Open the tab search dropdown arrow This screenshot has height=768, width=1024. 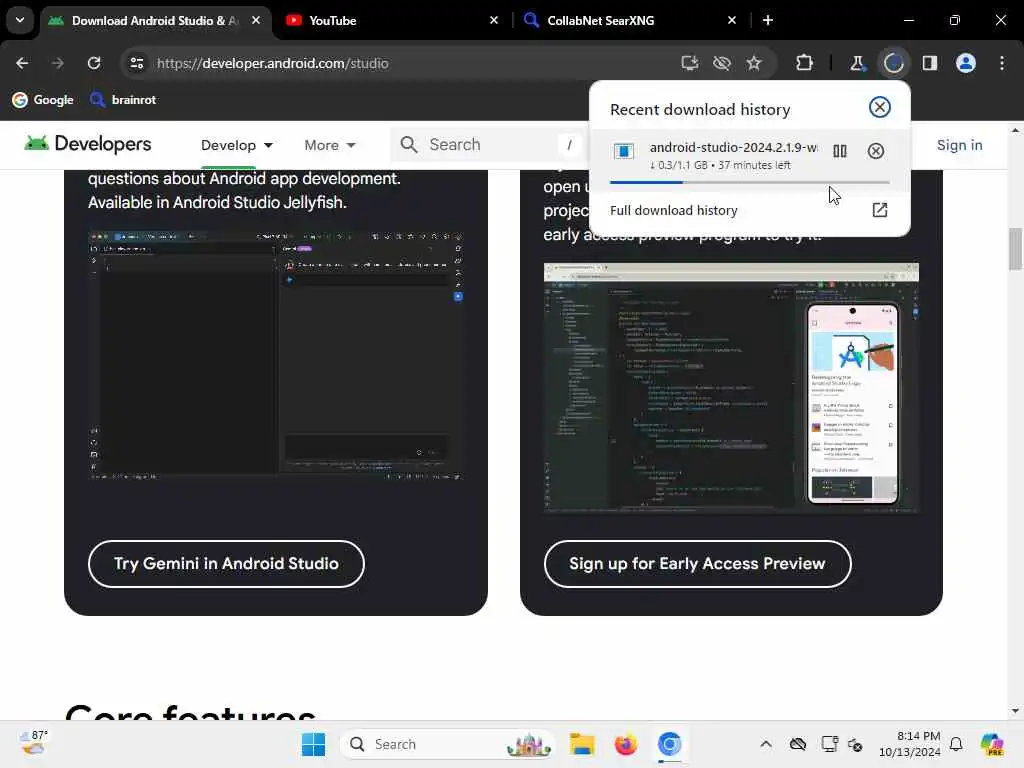tap(20, 20)
